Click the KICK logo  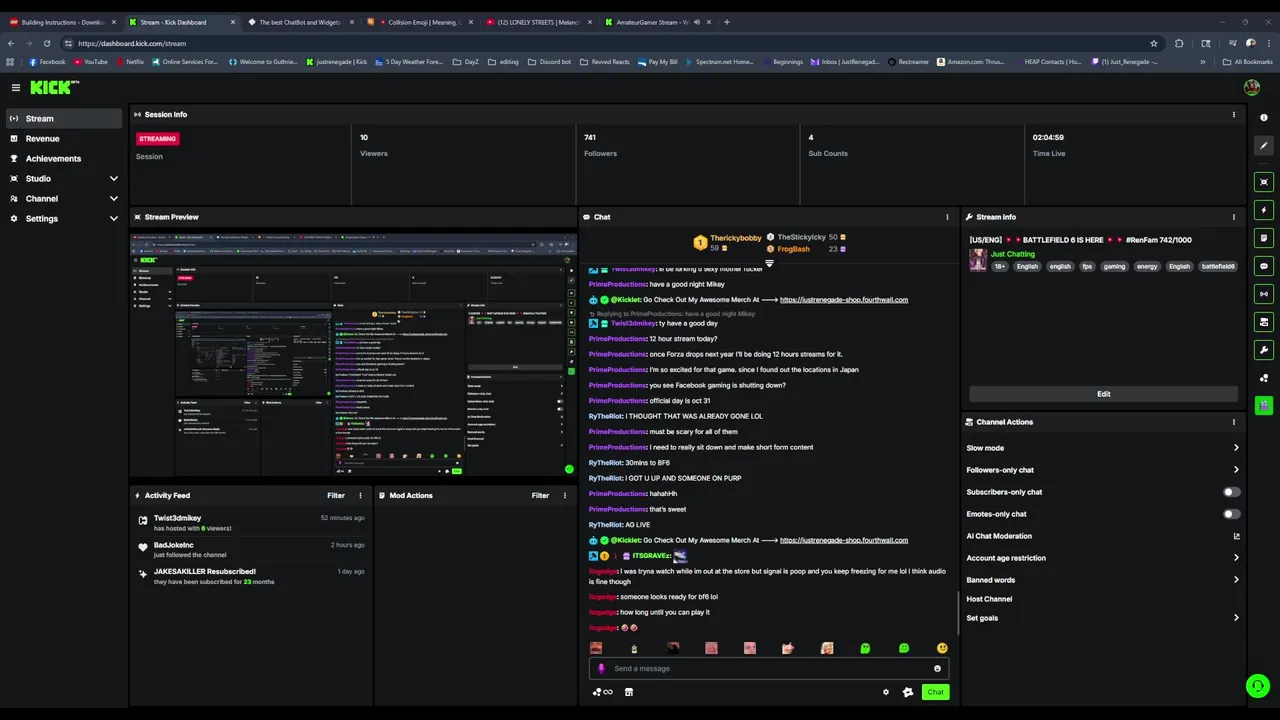(54, 88)
